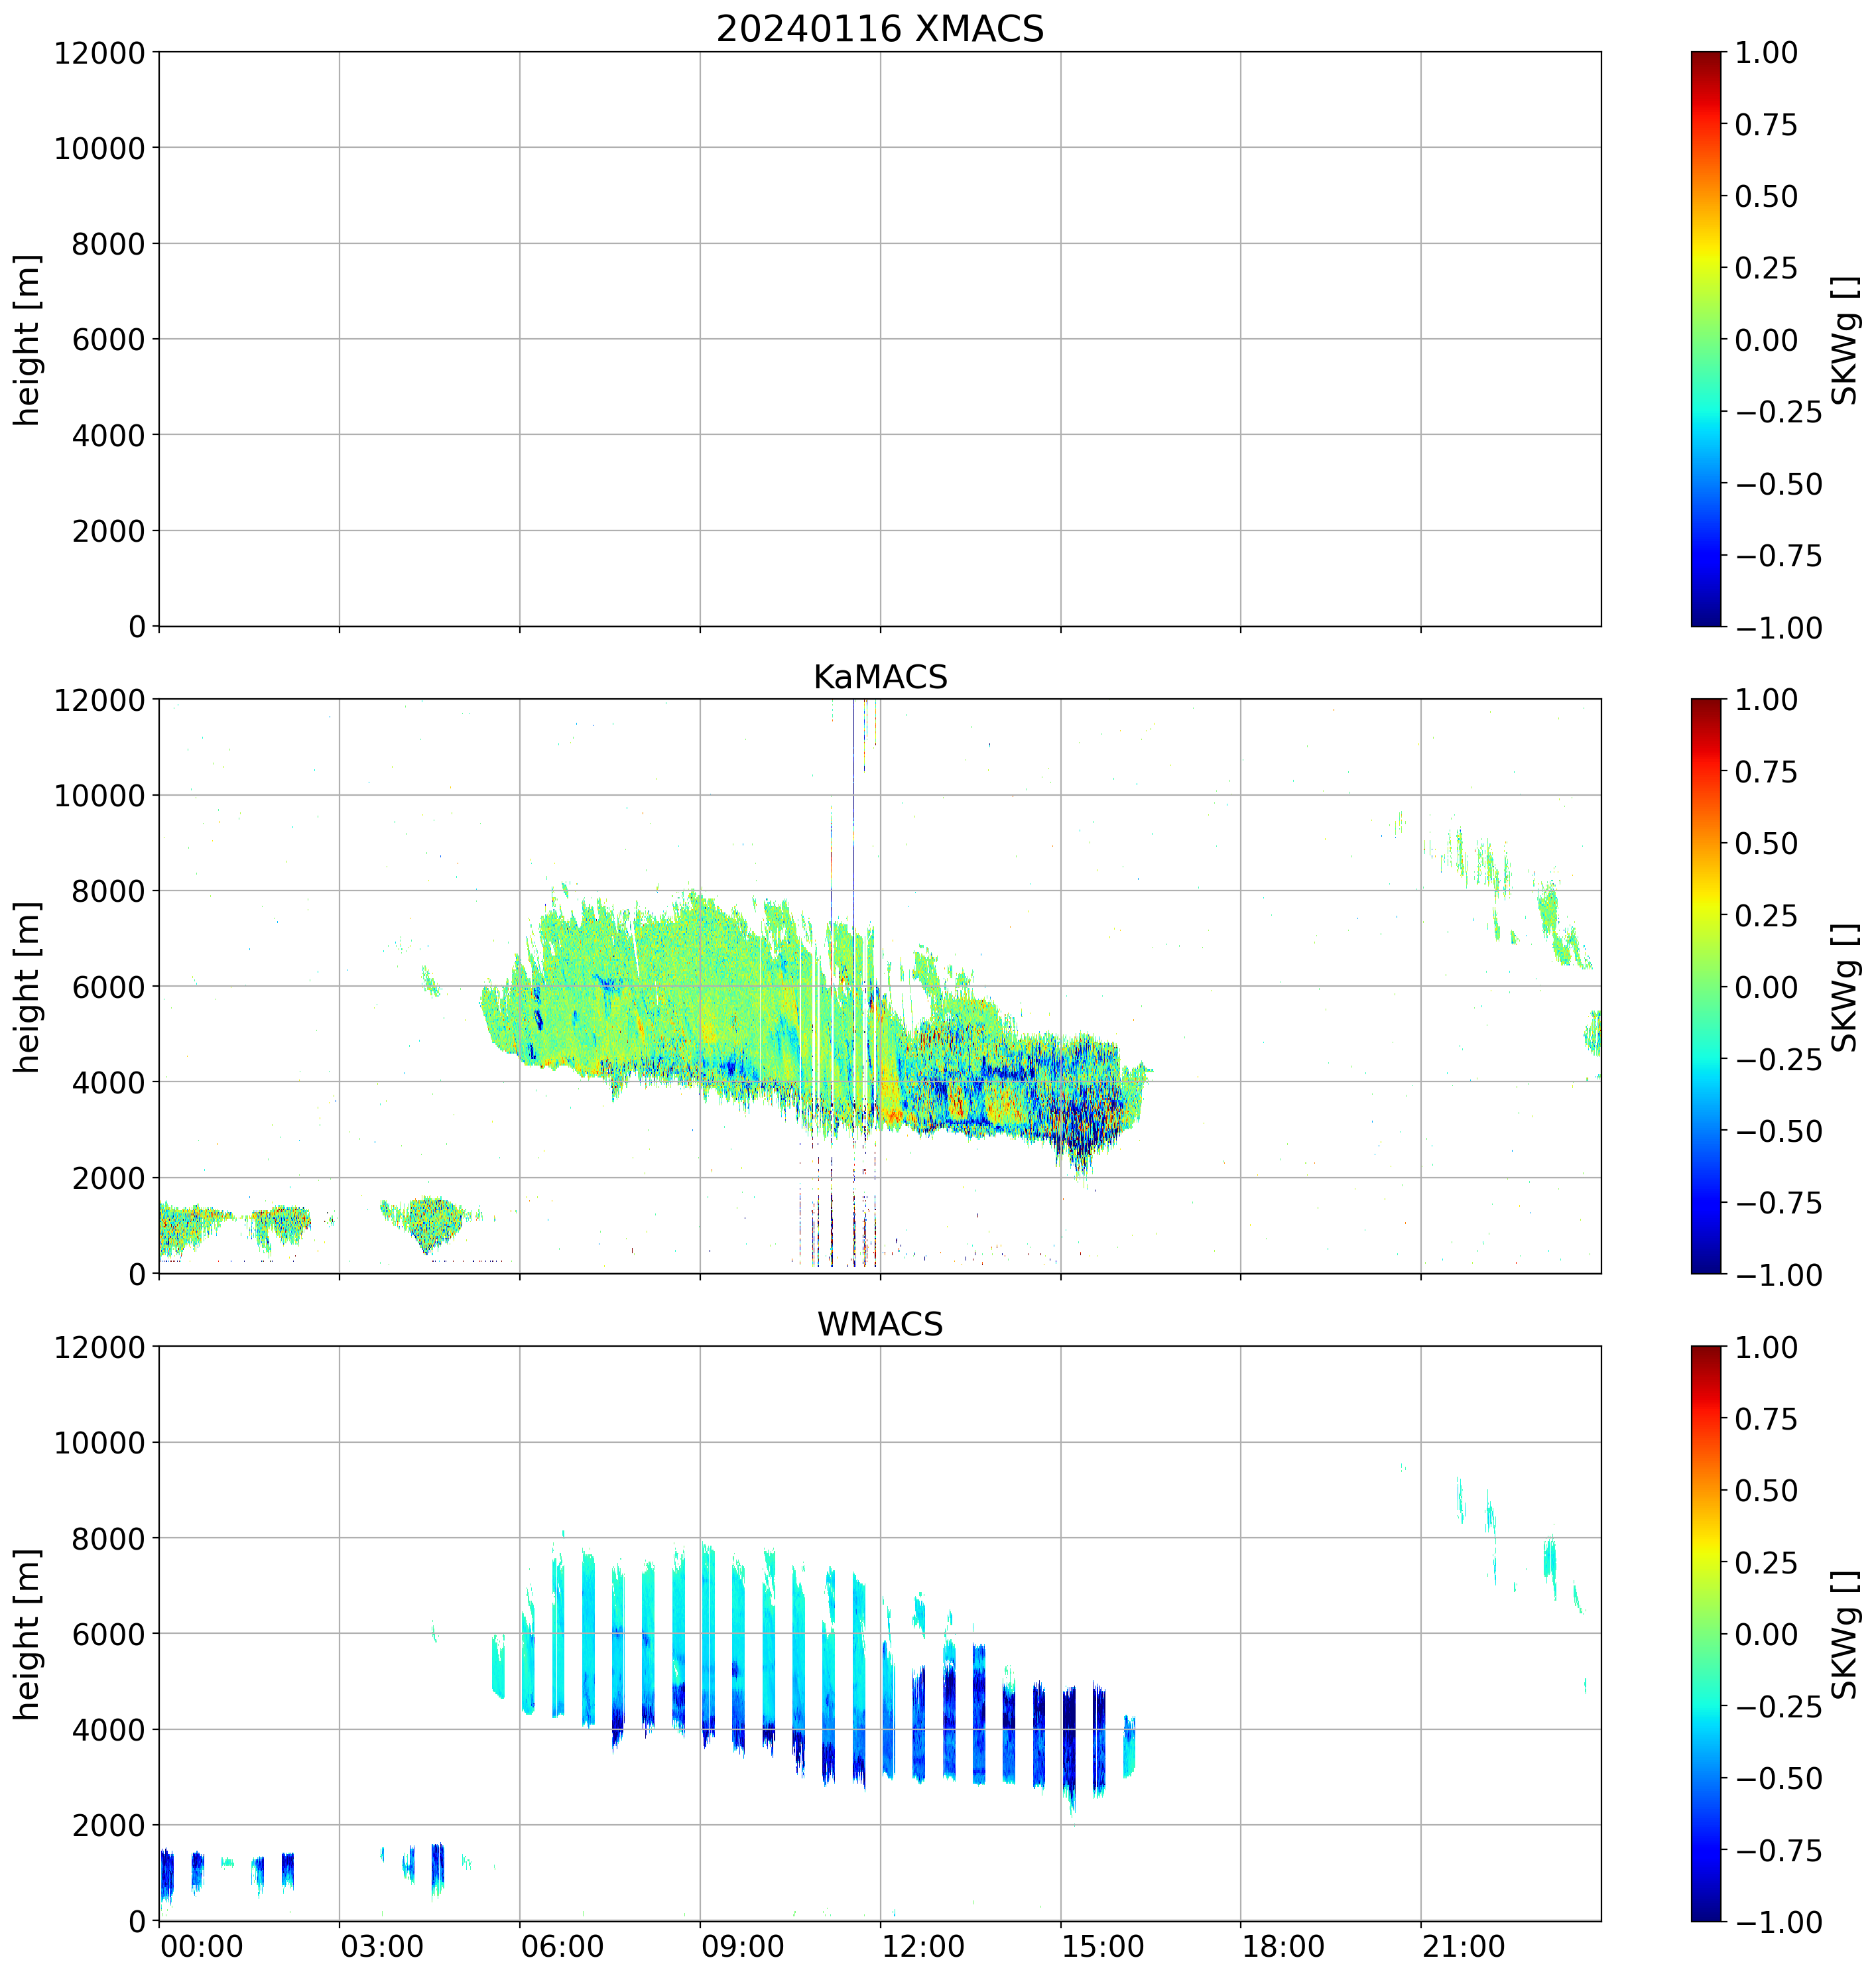
Task: Click the 21:00 time axis label
Action: [1463, 1946]
